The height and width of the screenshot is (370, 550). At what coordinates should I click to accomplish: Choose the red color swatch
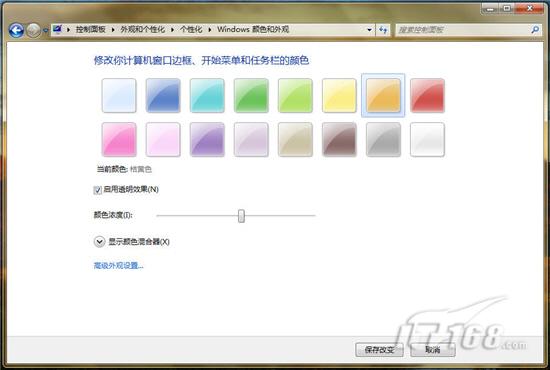pos(427,95)
